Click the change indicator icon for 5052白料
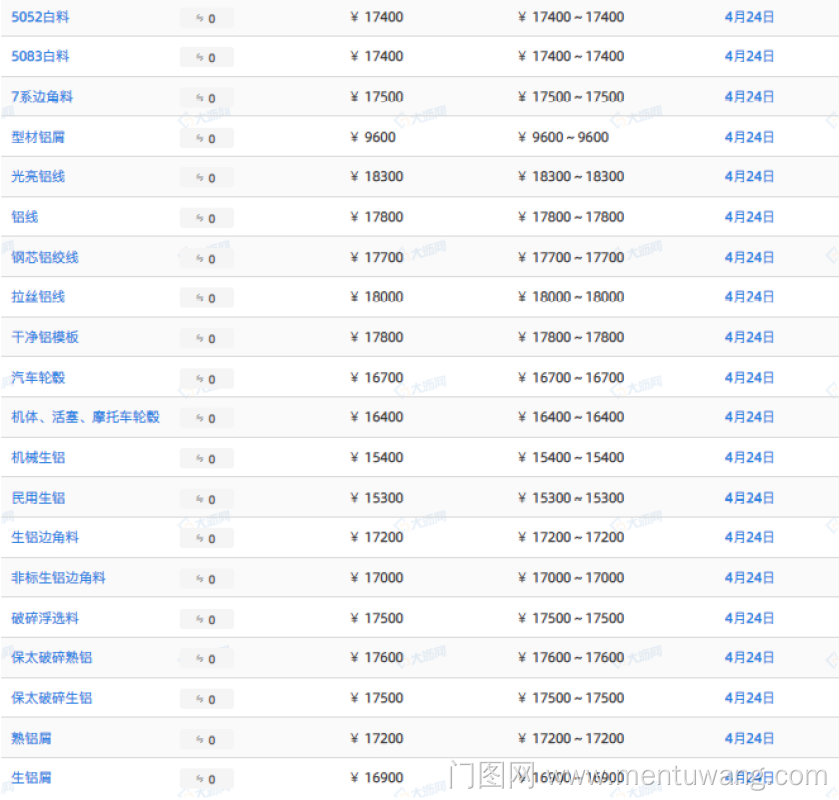 [x=200, y=18]
